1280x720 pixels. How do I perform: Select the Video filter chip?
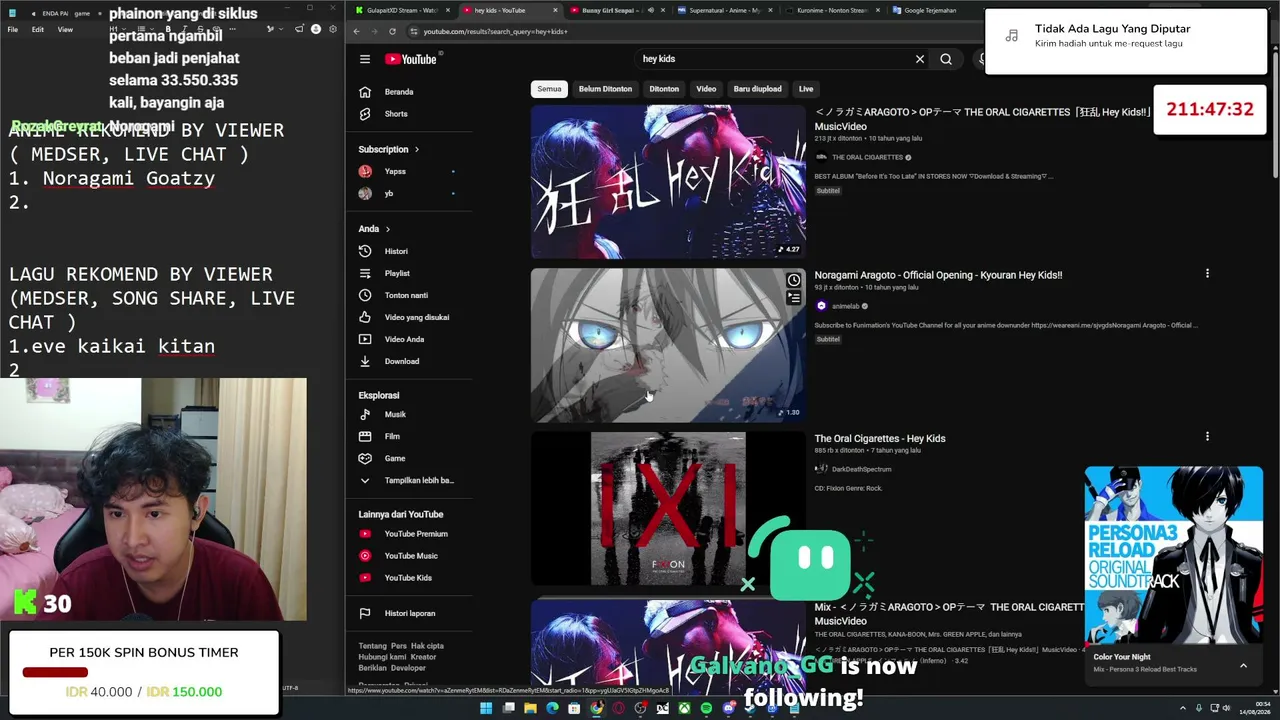(706, 89)
